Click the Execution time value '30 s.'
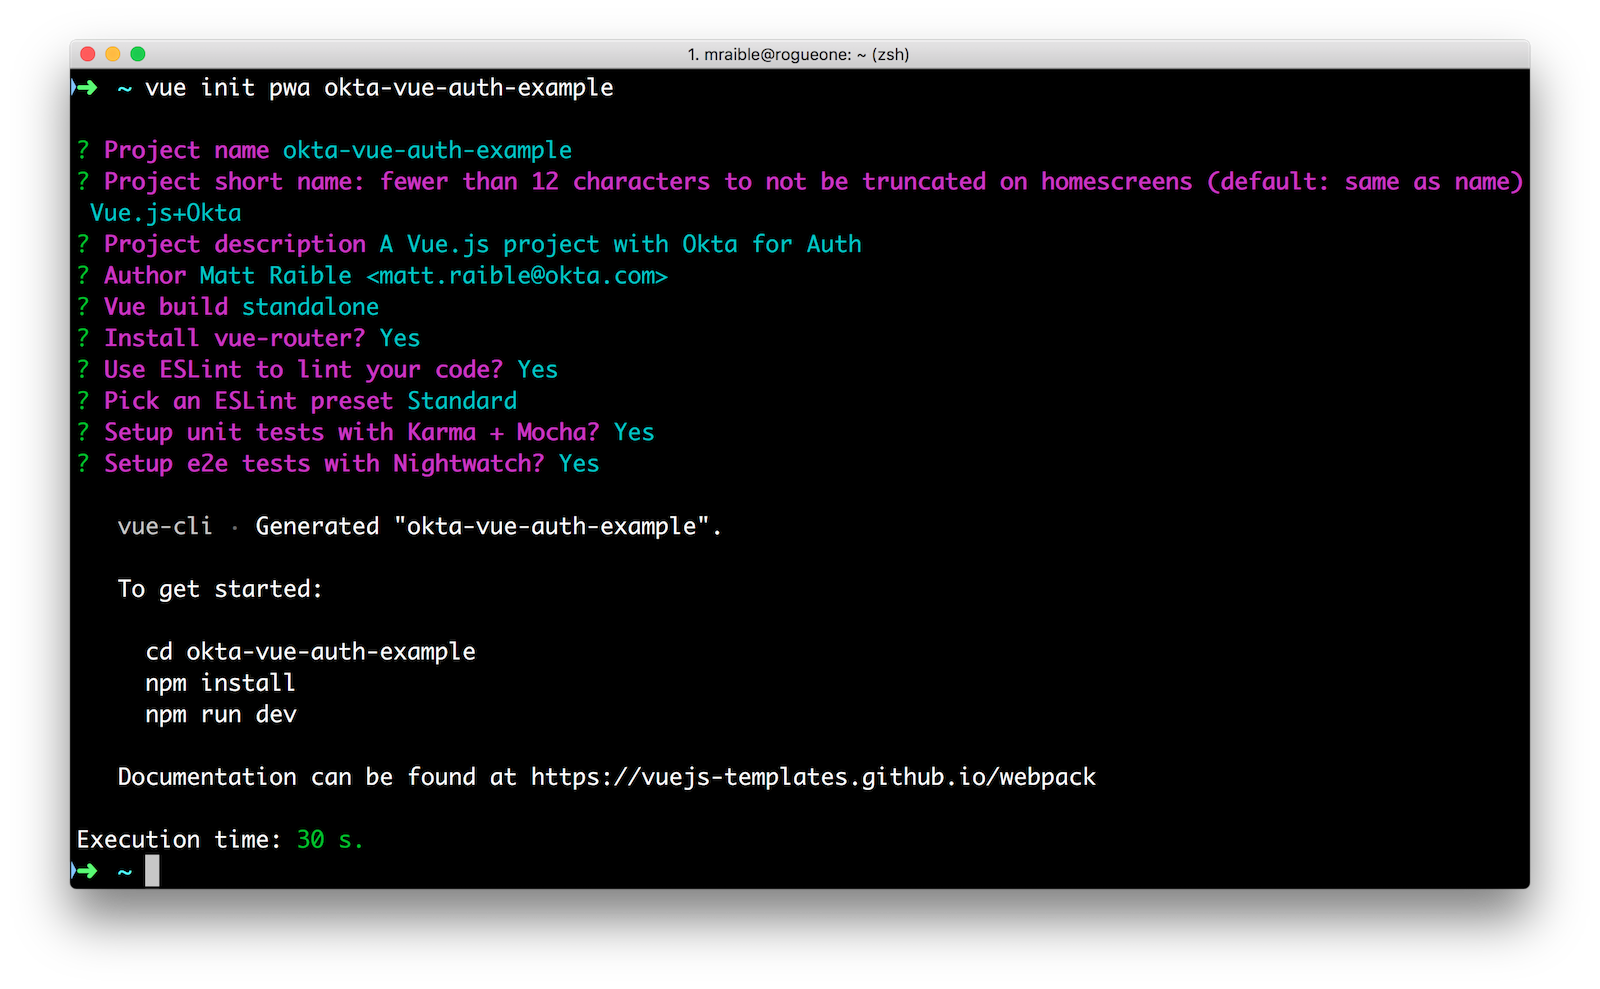 [330, 840]
